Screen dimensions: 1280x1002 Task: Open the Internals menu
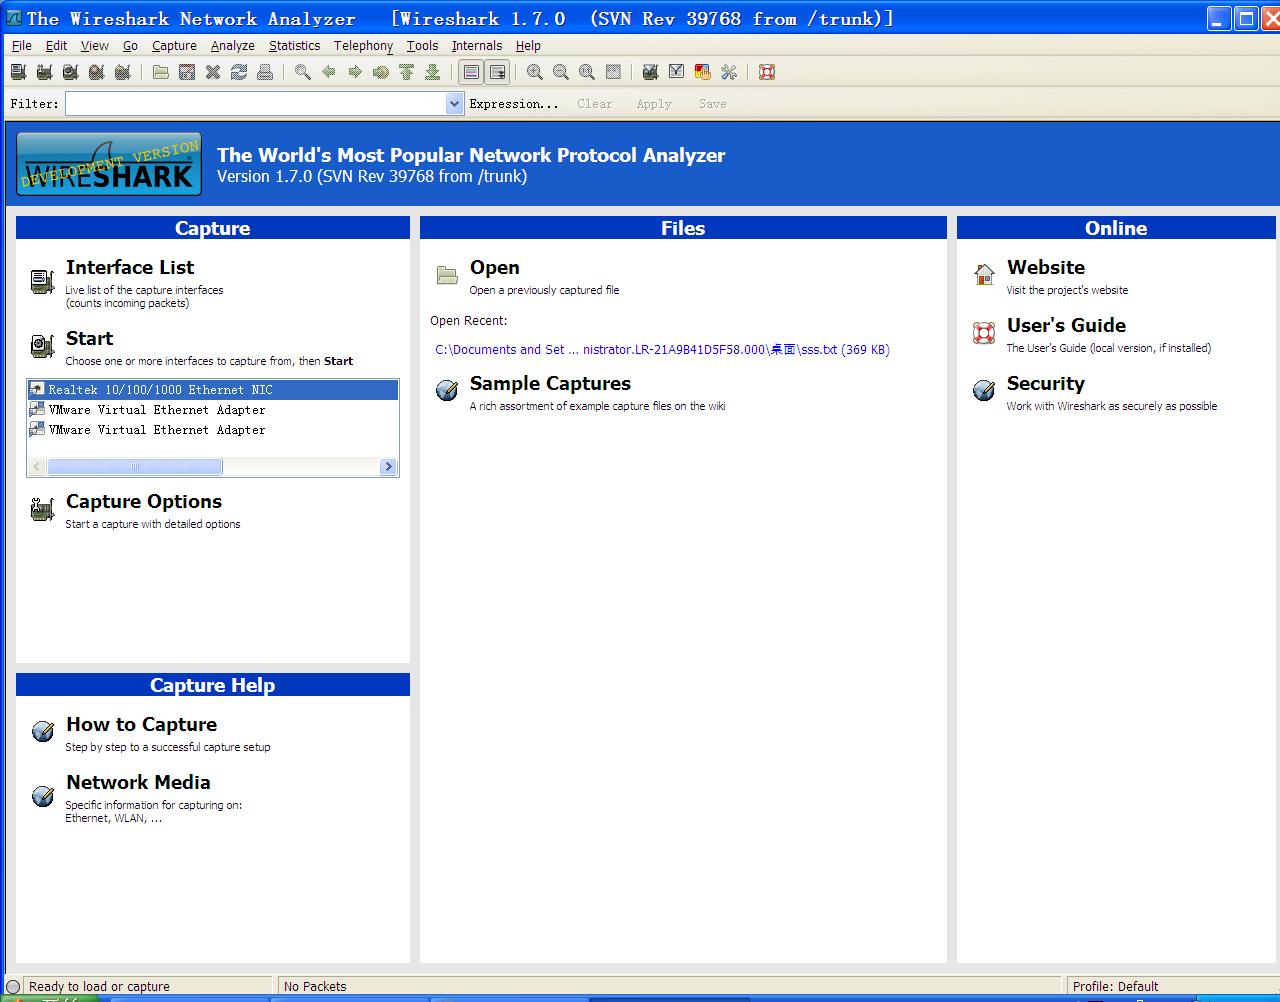pyautogui.click(x=477, y=45)
